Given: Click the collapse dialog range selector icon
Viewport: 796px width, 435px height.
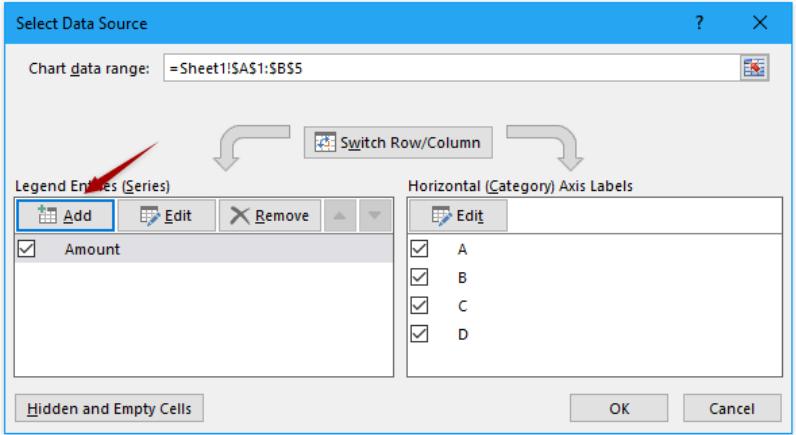Looking at the screenshot, I should [754, 68].
